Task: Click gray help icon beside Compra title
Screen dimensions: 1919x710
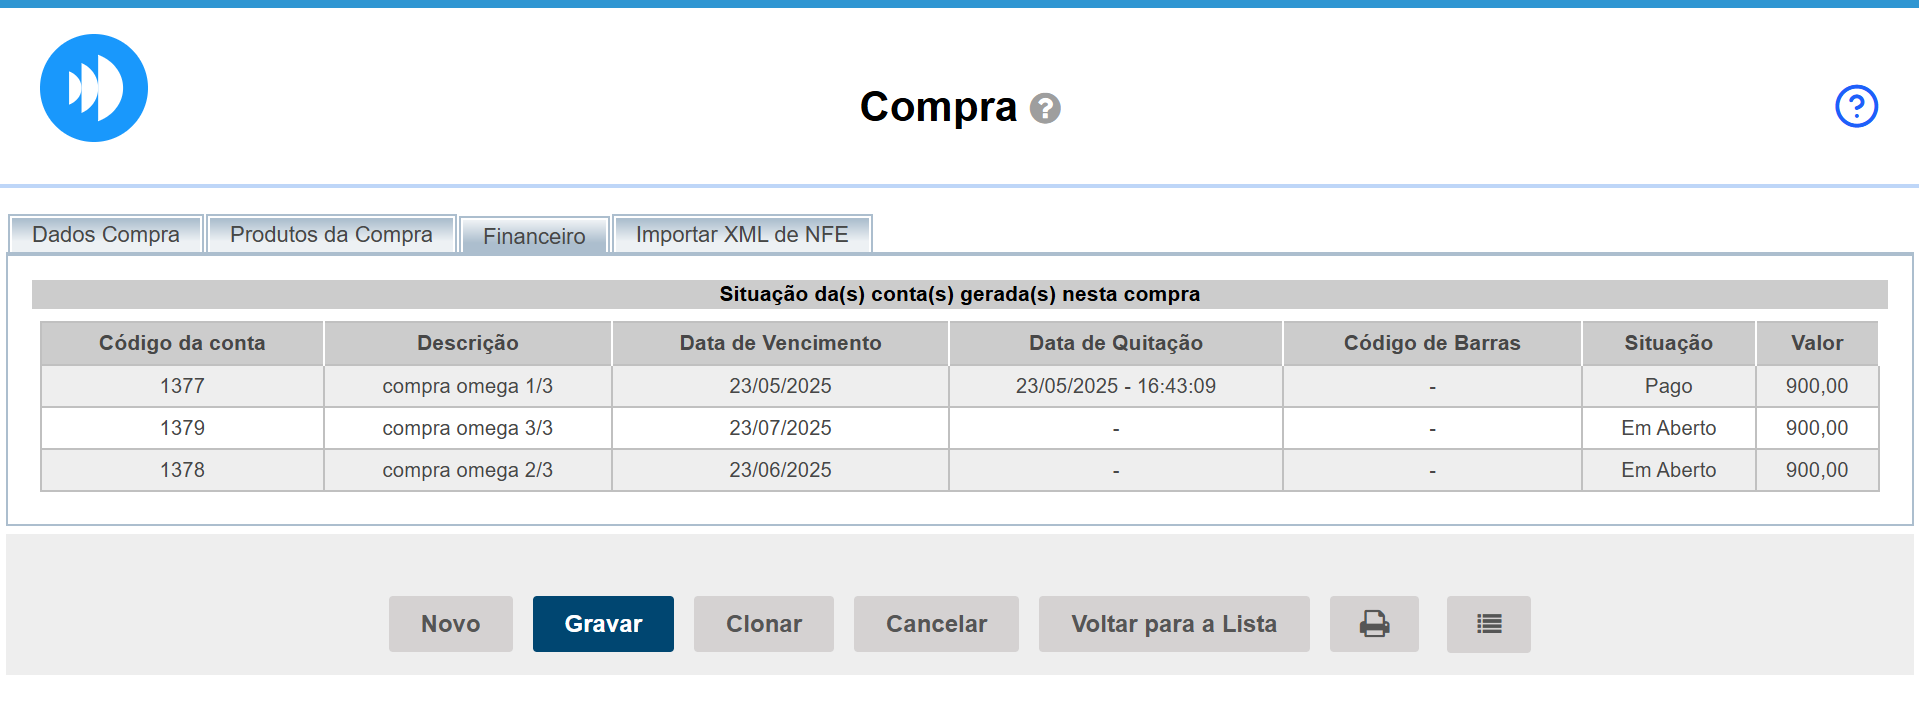Action: click(1045, 108)
